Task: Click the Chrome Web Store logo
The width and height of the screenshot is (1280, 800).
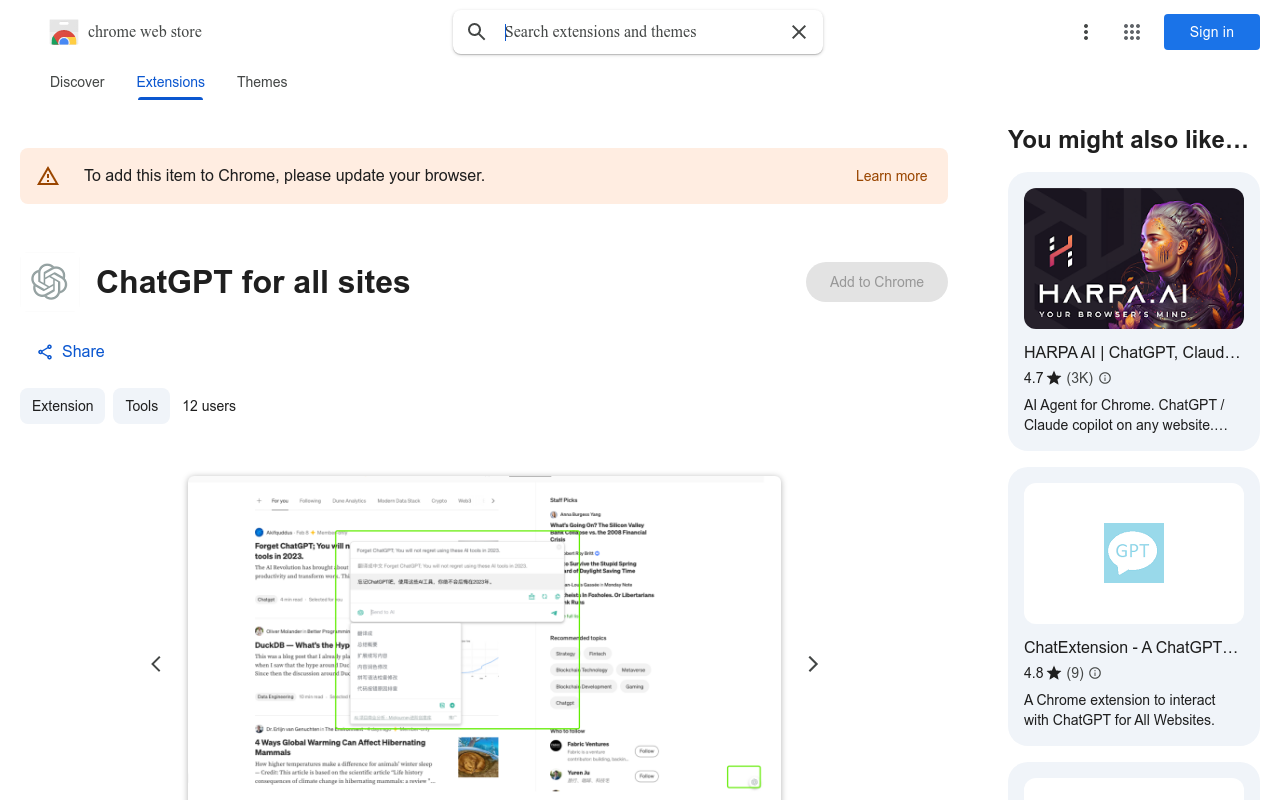Action: tap(64, 32)
